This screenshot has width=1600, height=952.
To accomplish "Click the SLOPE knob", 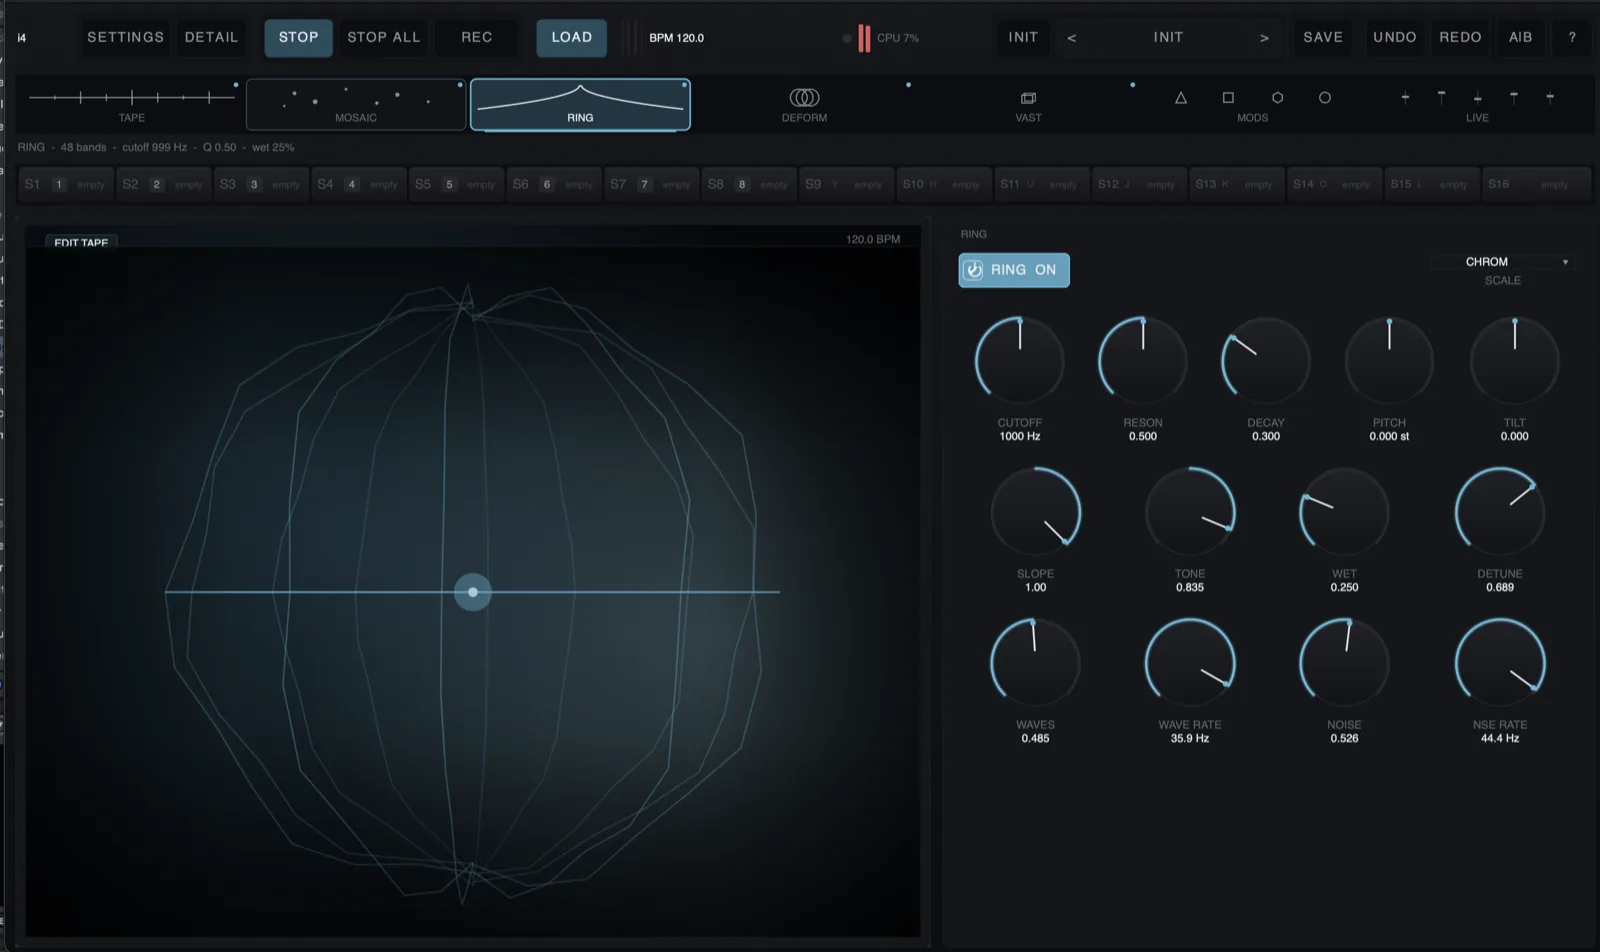I will (x=1035, y=512).
